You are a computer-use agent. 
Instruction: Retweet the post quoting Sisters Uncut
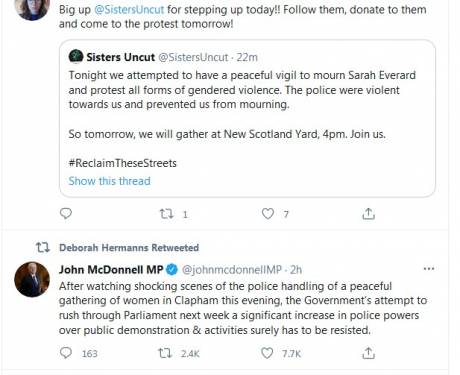click(166, 213)
